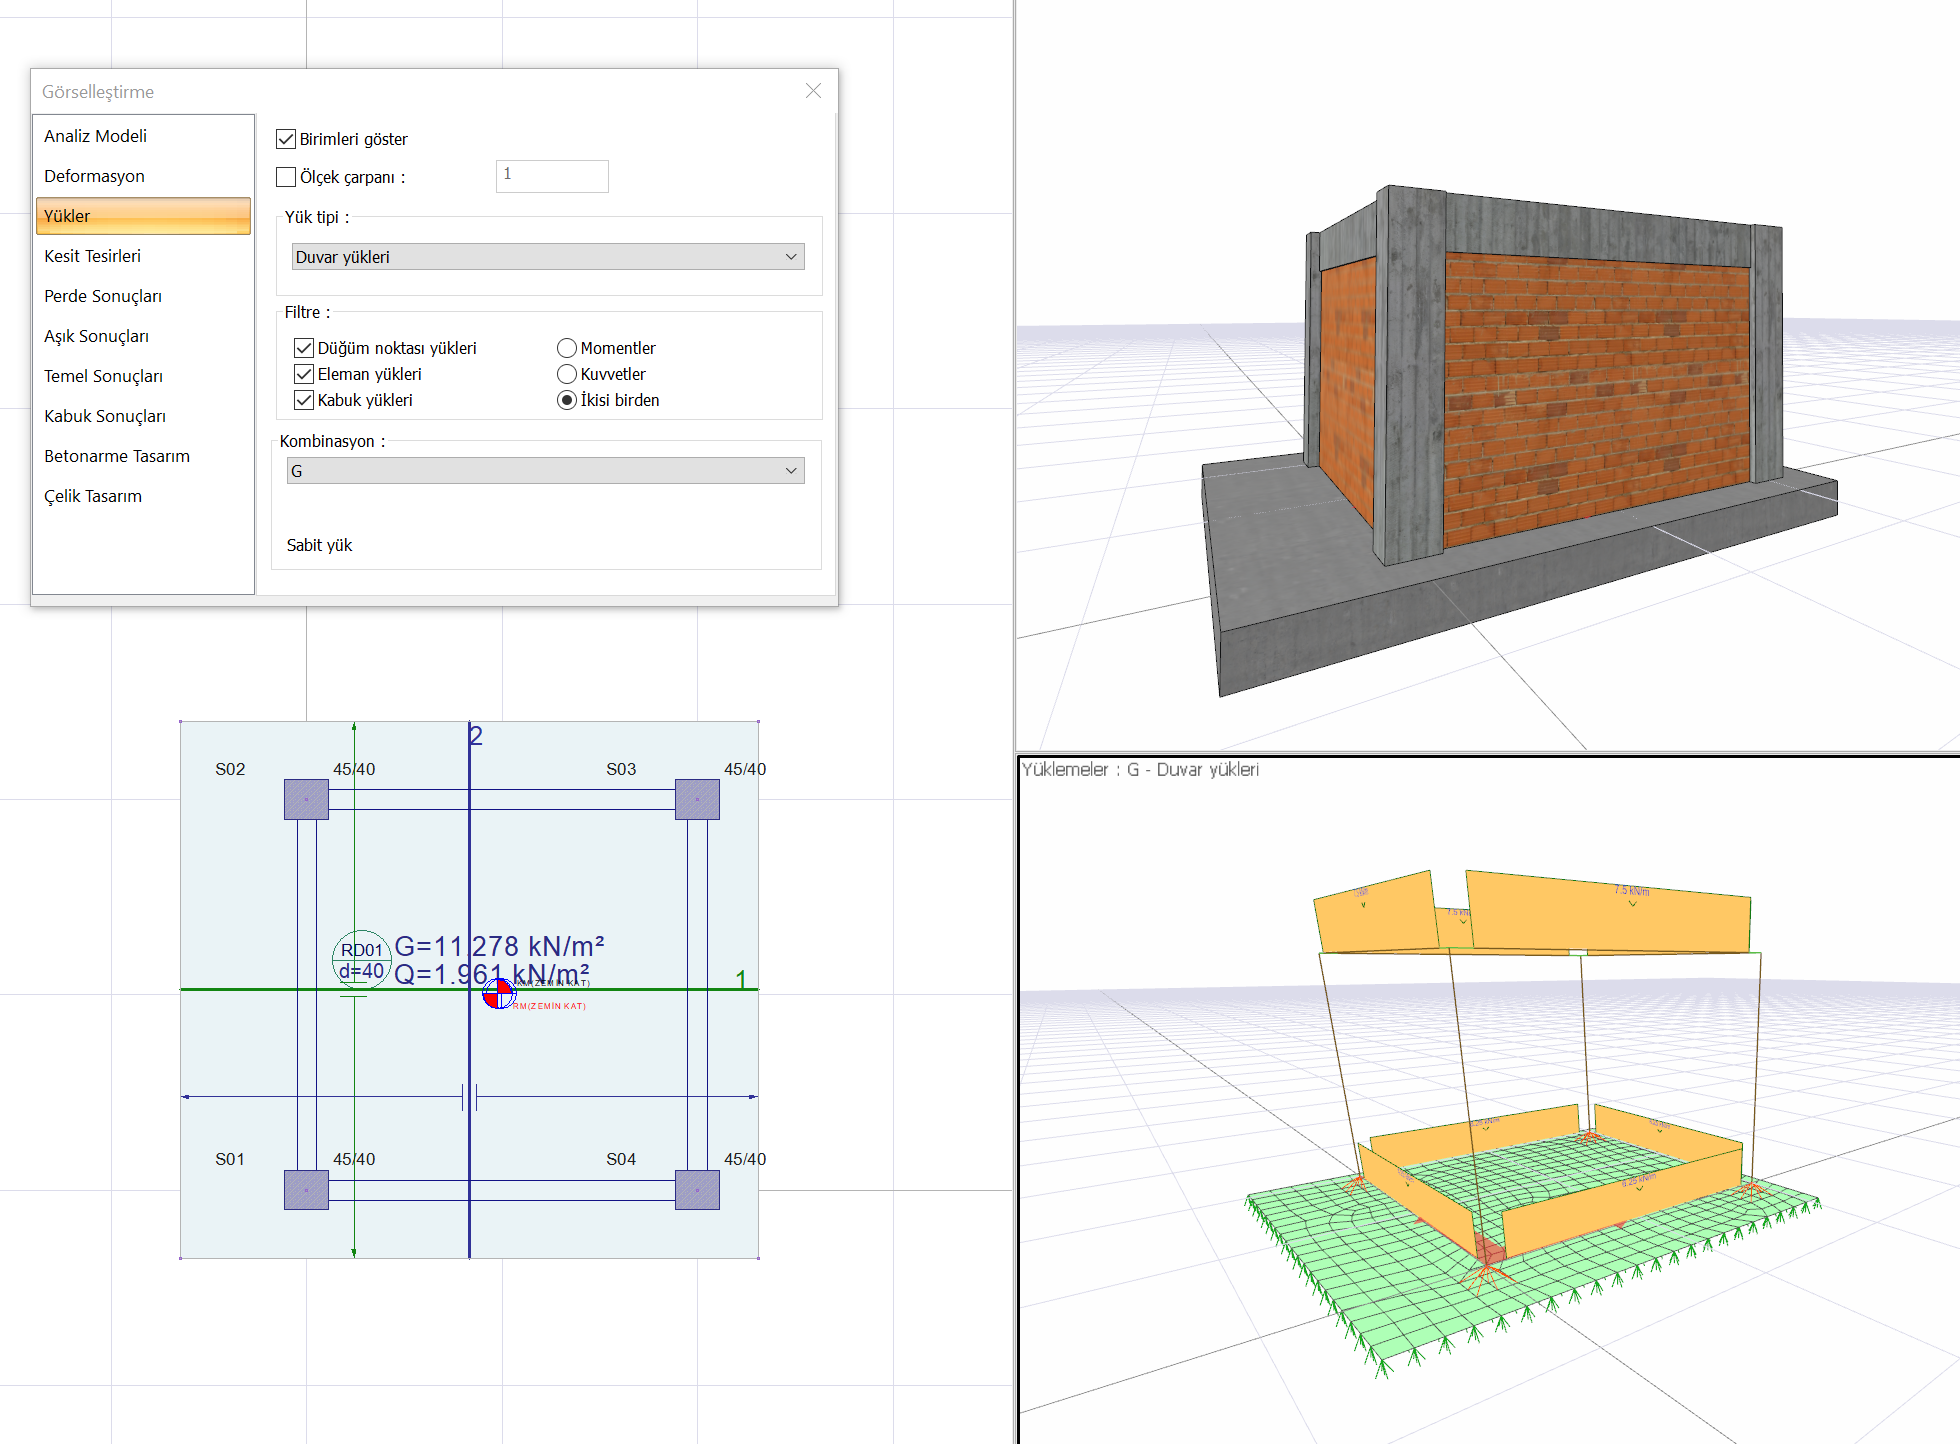Open Çelik Tasarım section

point(143,496)
